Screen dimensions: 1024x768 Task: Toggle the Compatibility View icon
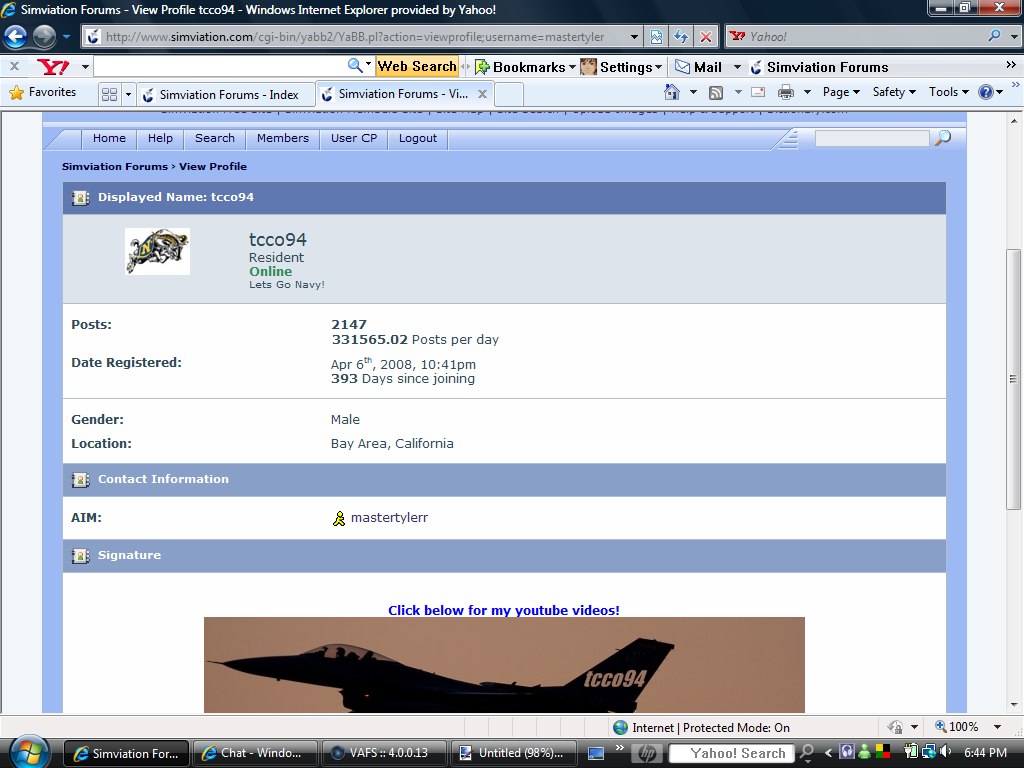(x=656, y=37)
